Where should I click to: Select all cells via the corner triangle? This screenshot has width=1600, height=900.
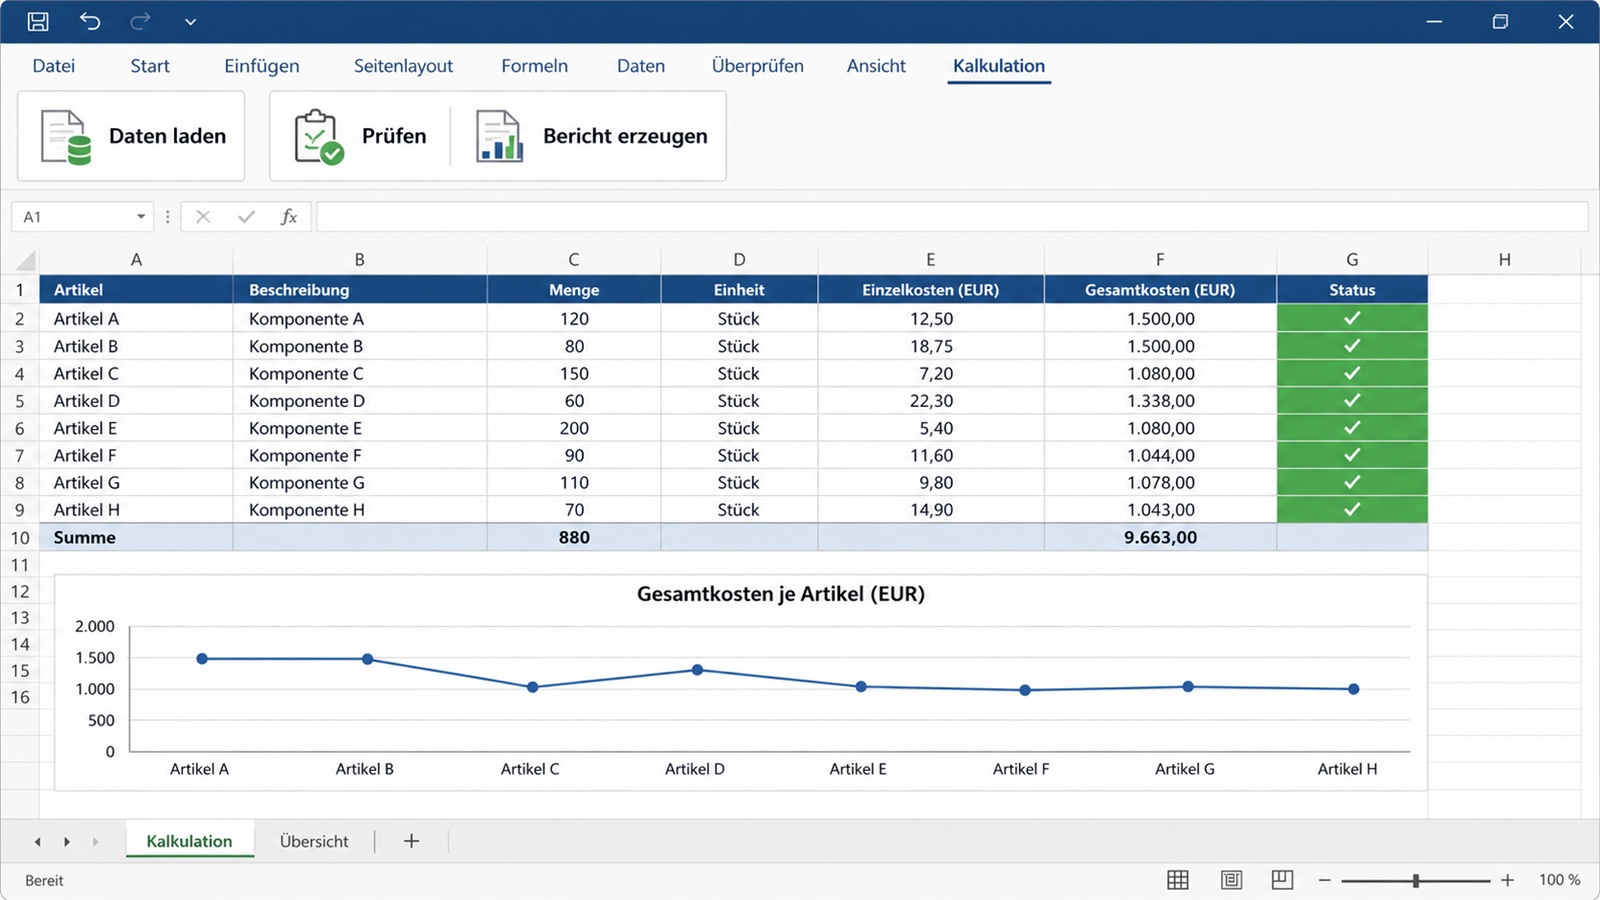[x=26, y=261]
